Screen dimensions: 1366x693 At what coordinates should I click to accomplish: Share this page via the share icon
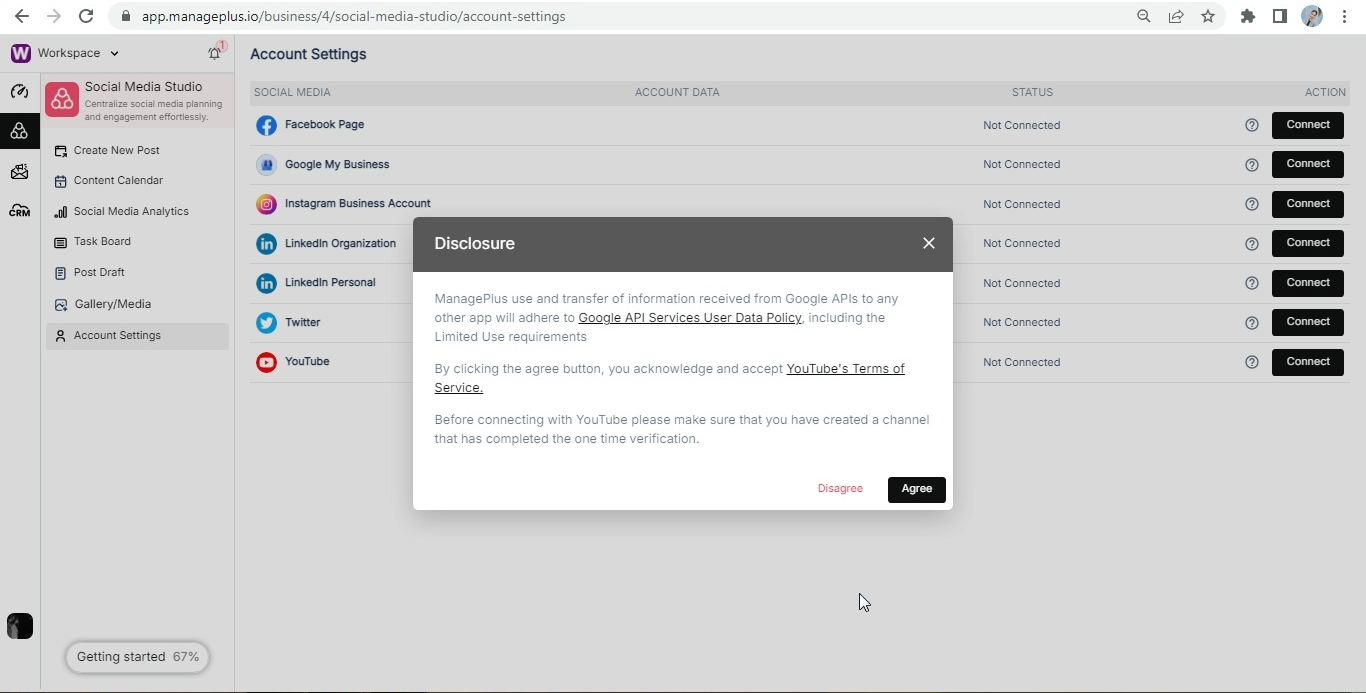[1176, 16]
